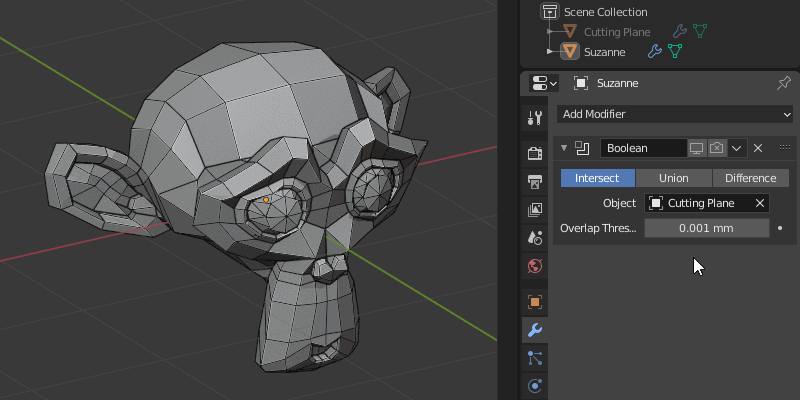
Task: Select Cutting Plane in the outliner
Action: (x=617, y=32)
